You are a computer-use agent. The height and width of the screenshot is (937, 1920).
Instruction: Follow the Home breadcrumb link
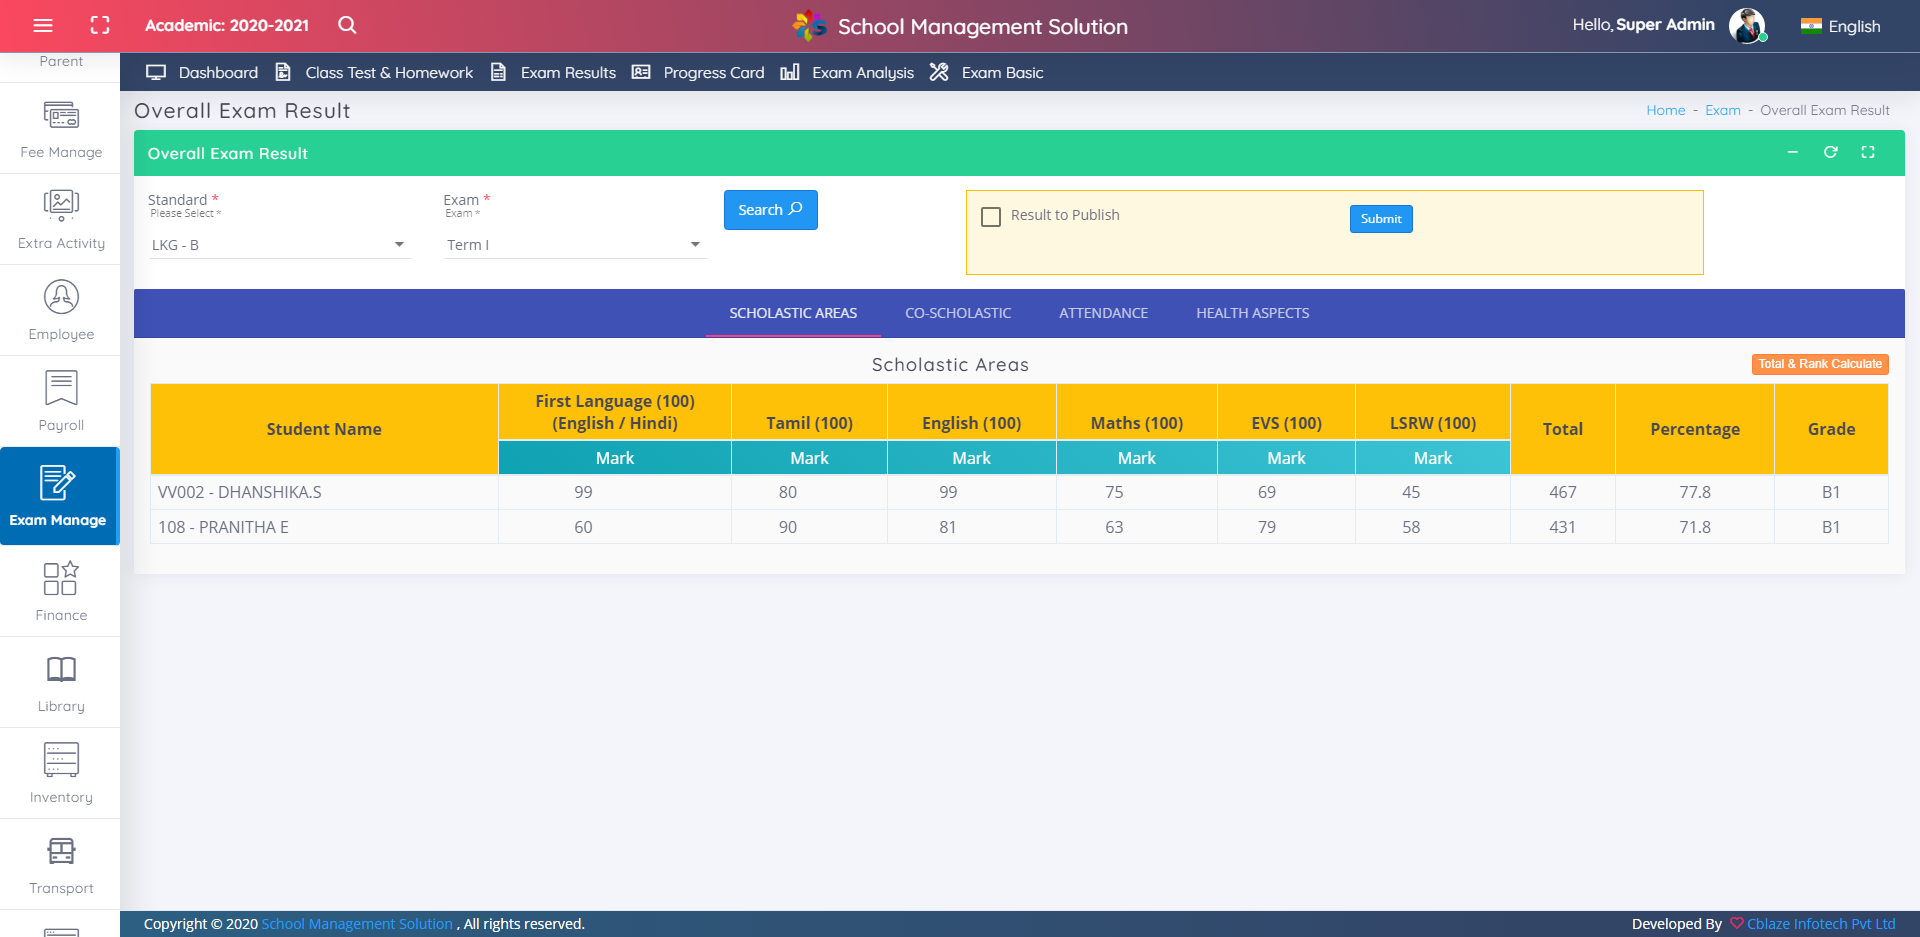[1665, 111]
